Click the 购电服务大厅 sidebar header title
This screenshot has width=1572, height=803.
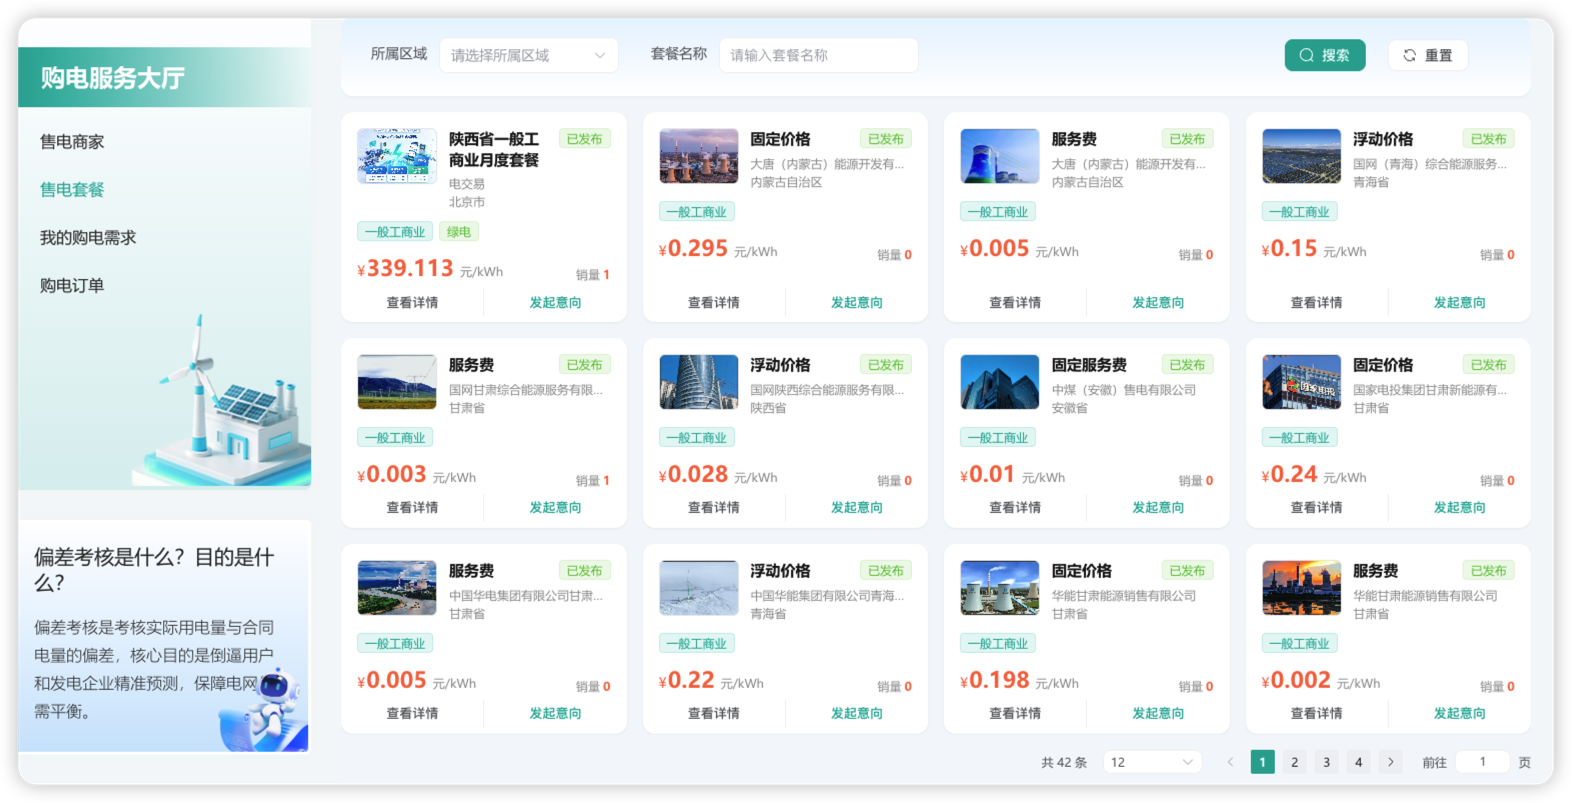(x=113, y=78)
